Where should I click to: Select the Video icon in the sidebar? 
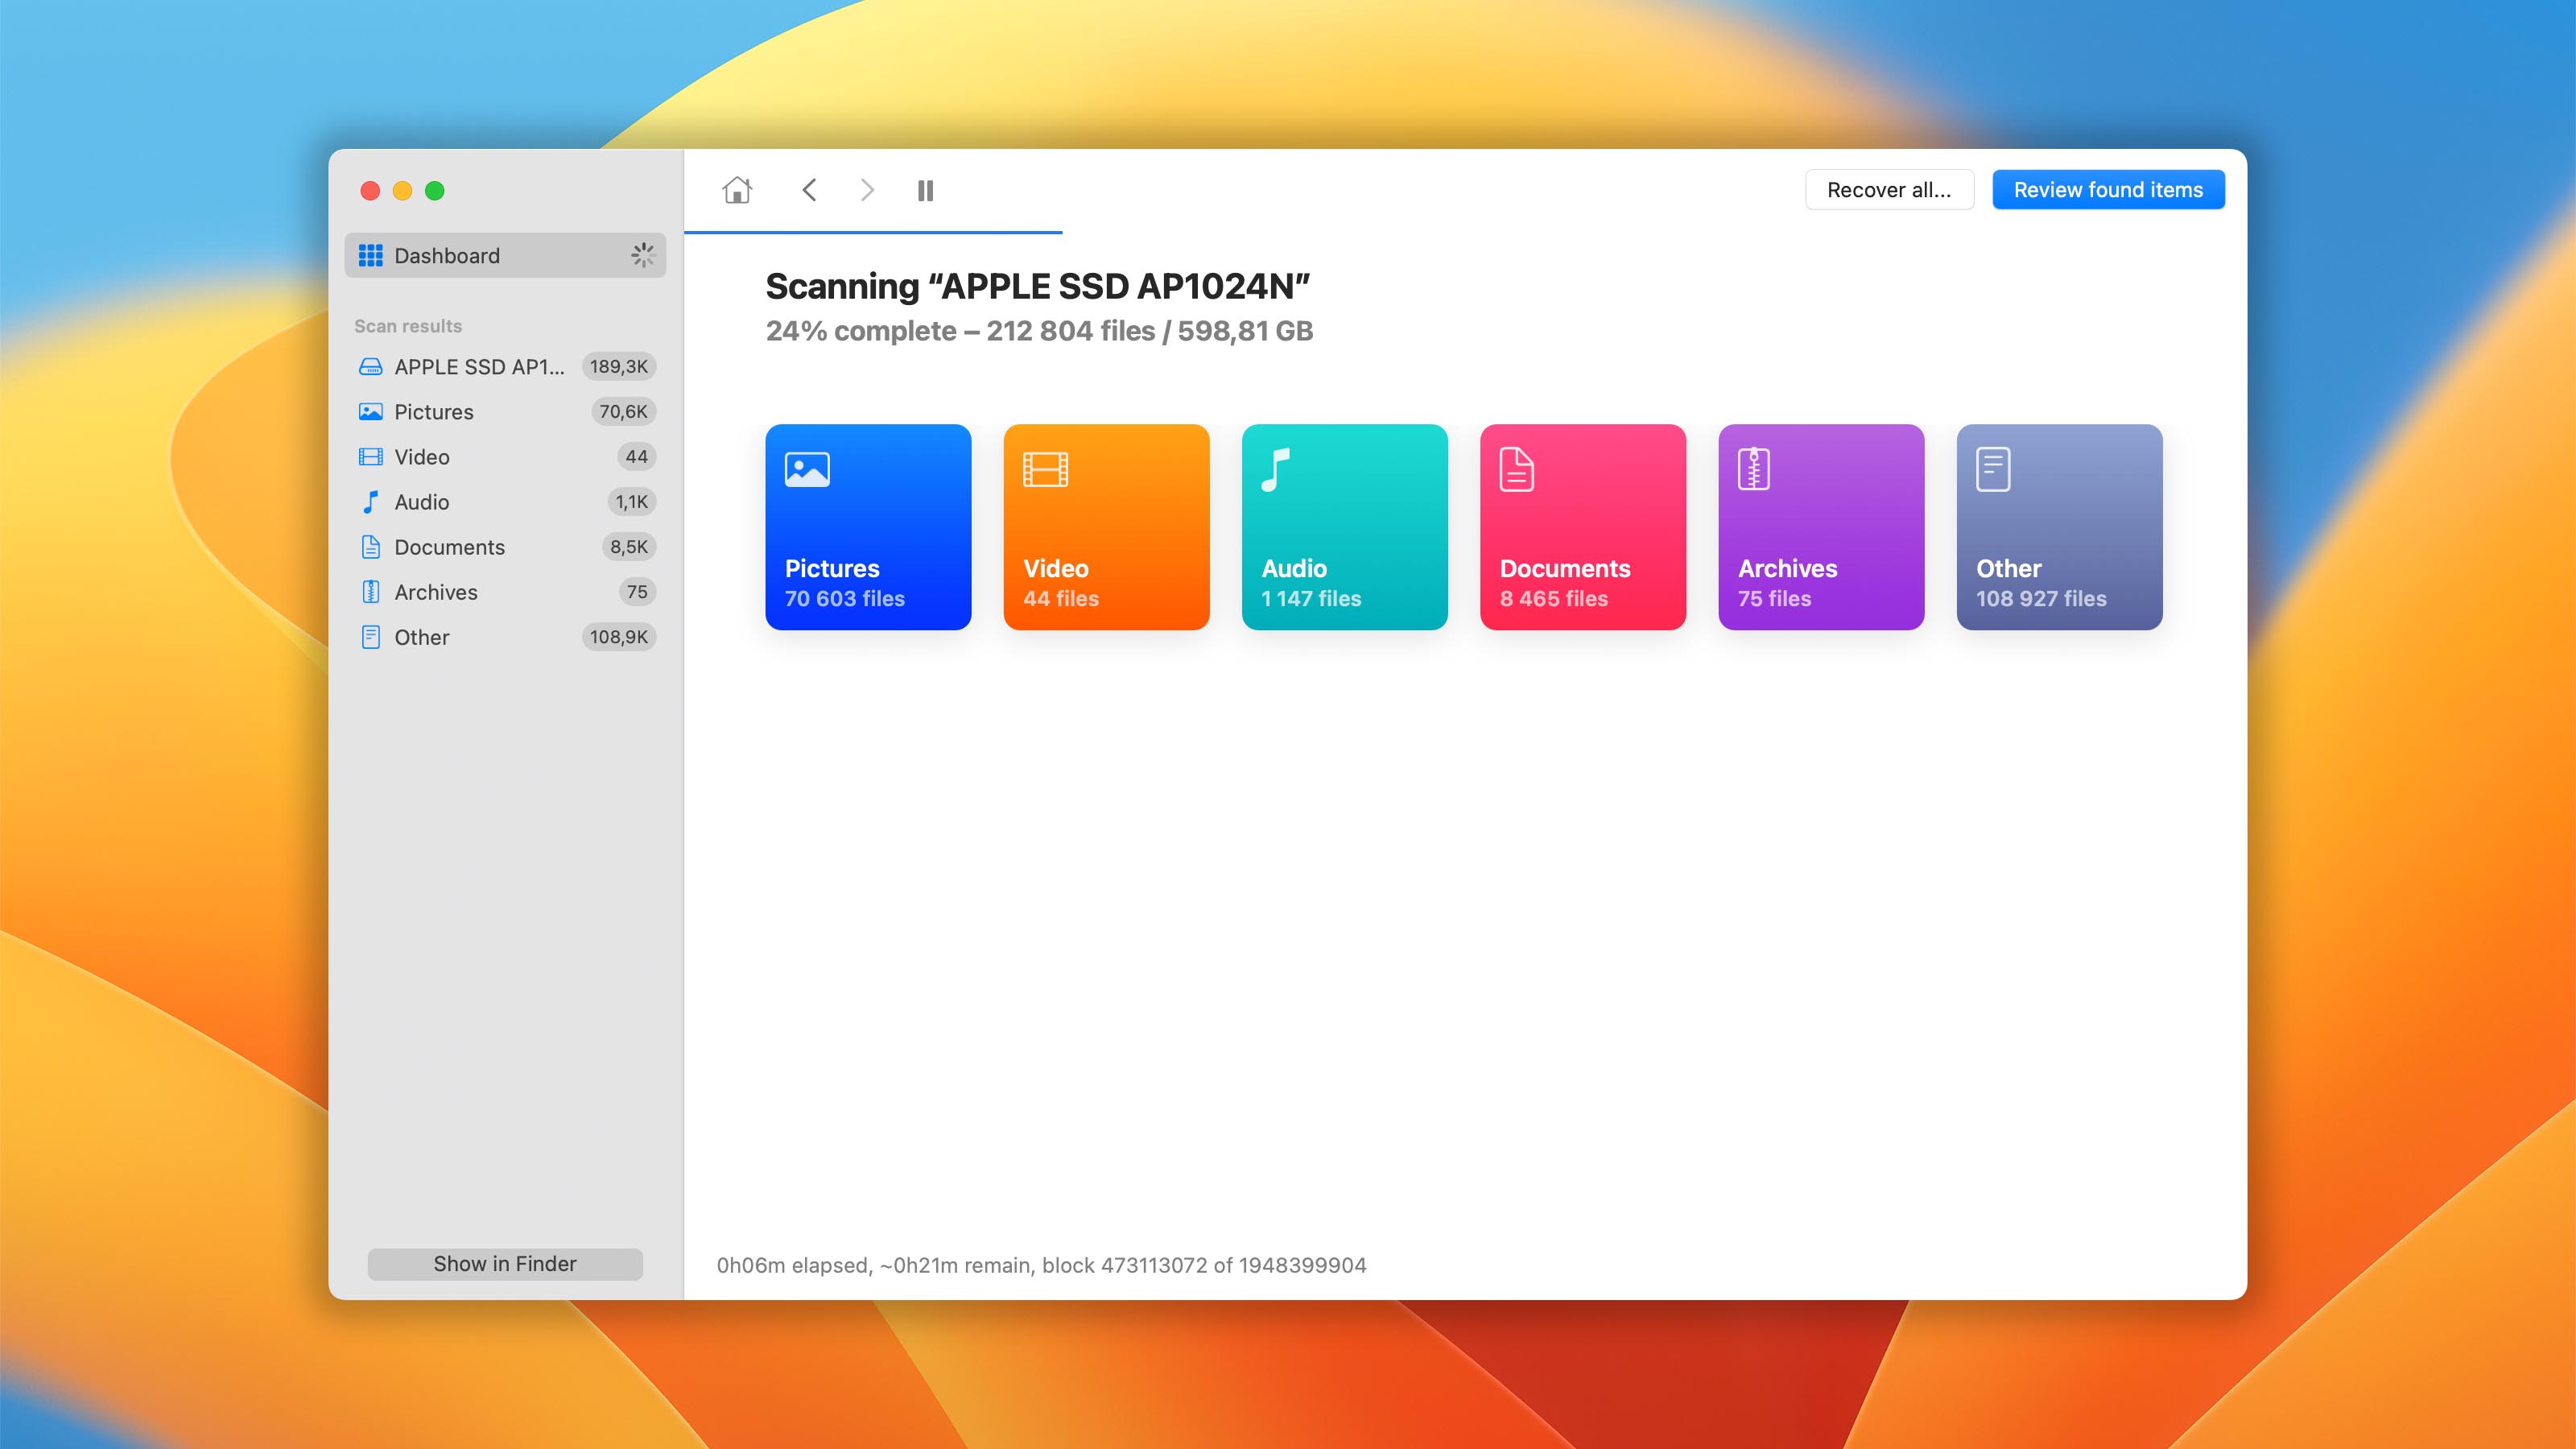click(371, 457)
